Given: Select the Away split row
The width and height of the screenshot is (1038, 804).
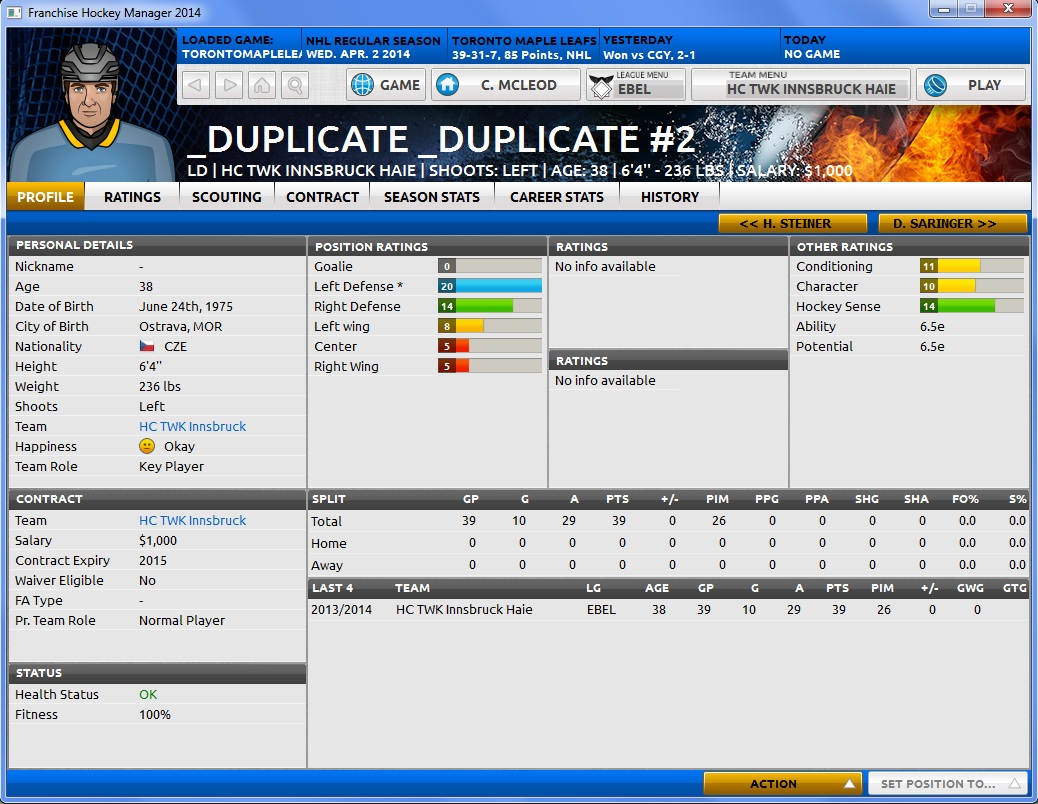Looking at the screenshot, I should tap(668, 565).
